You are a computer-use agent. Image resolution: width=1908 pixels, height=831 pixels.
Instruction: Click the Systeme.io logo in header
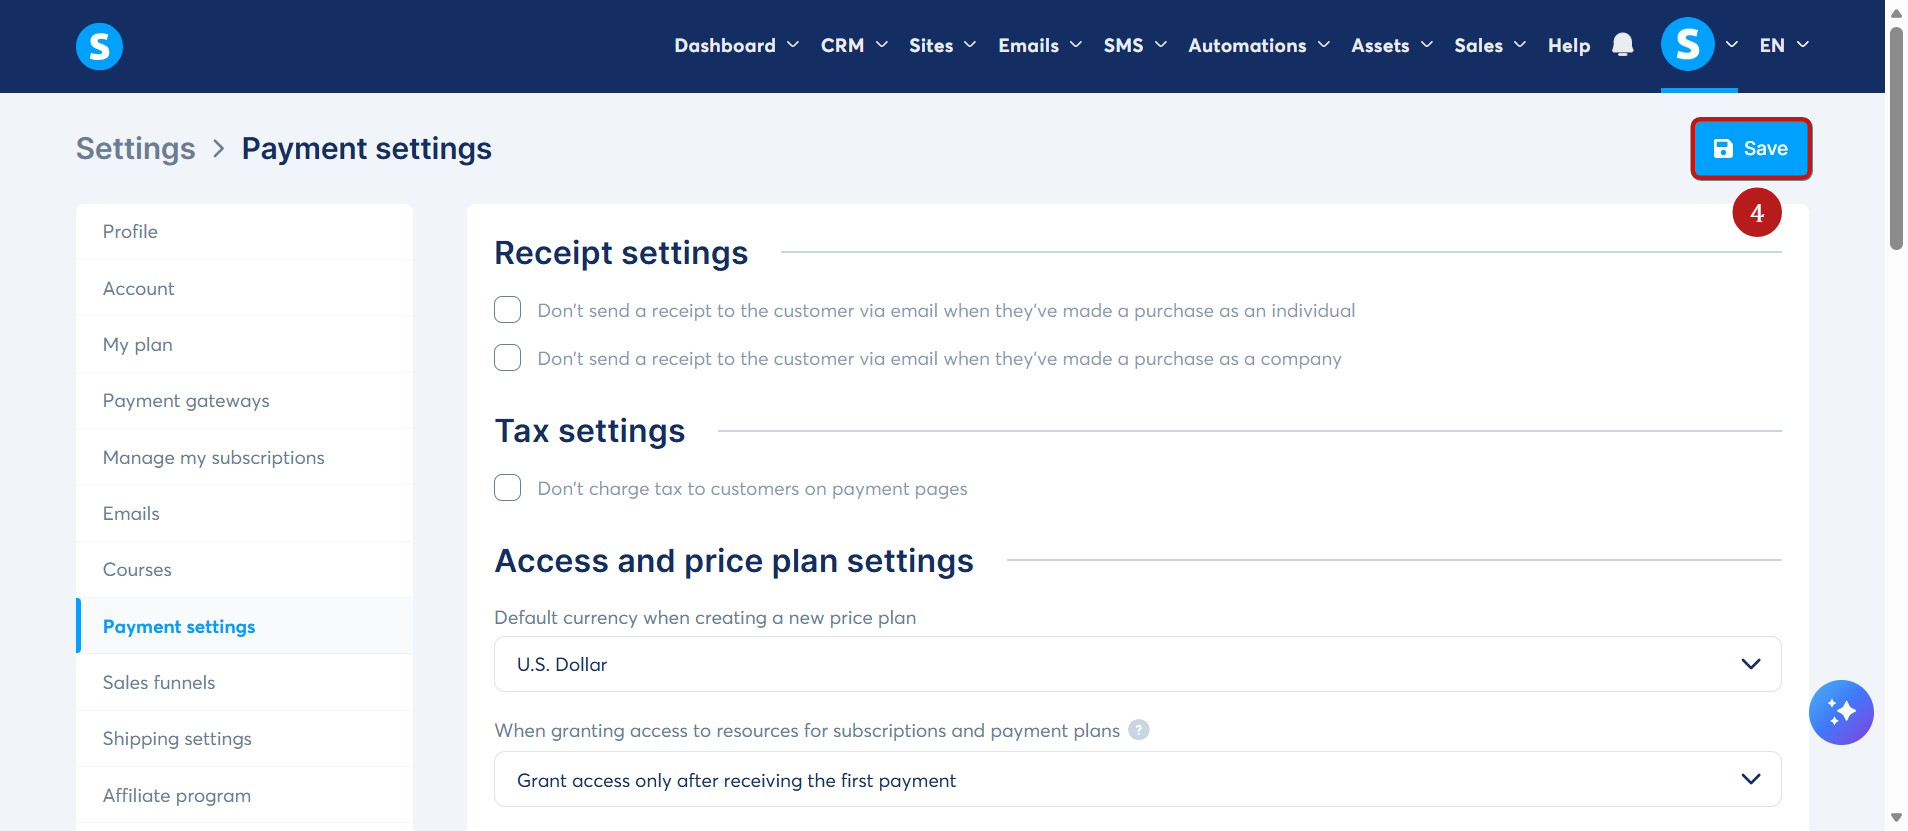point(99,46)
